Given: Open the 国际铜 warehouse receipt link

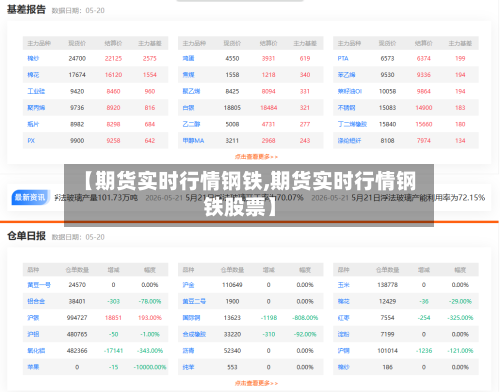Looking at the screenshot, I should pyautogui.click(x=191, y=318).
